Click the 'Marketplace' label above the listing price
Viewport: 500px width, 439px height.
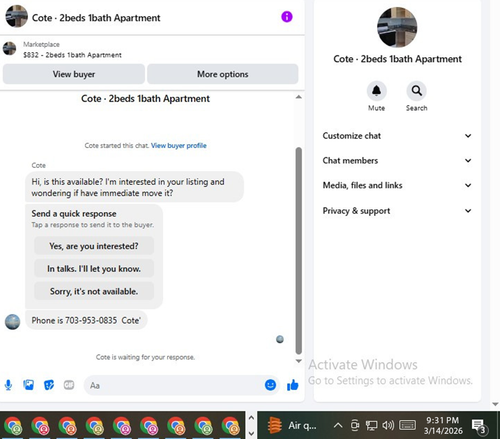(41, 44)
